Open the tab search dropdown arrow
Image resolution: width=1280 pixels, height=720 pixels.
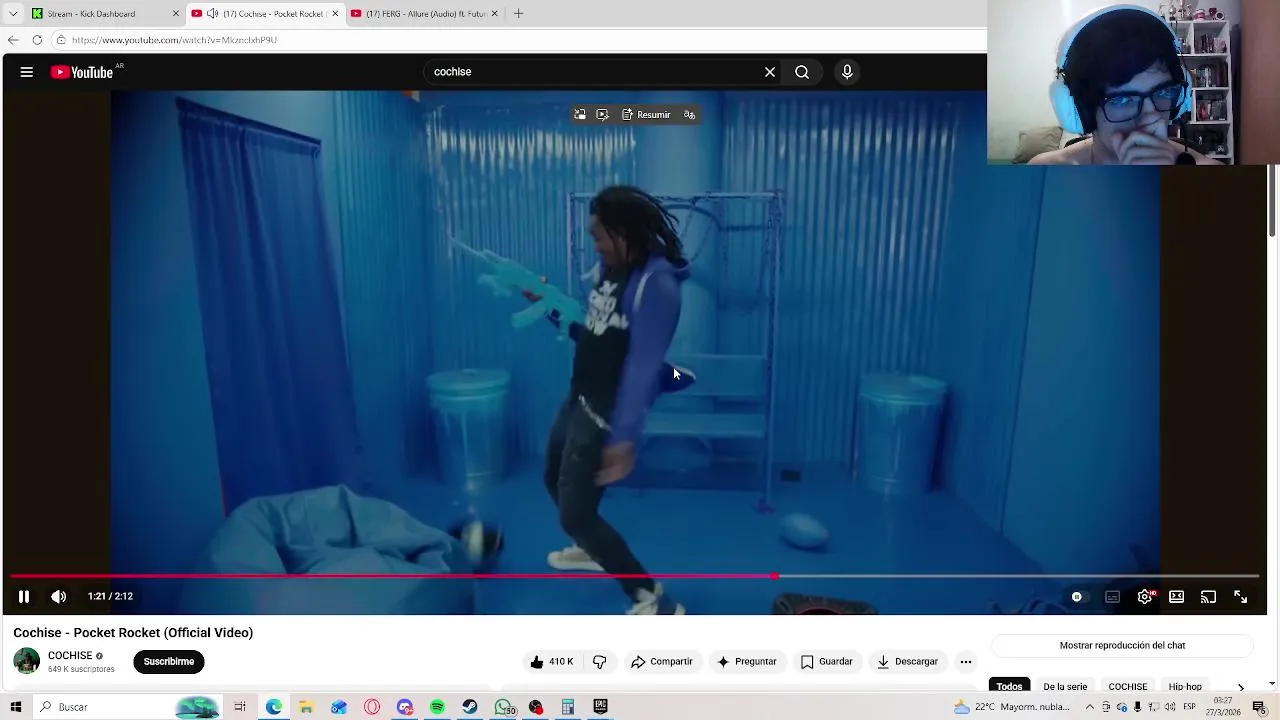[x=13, y=14]
